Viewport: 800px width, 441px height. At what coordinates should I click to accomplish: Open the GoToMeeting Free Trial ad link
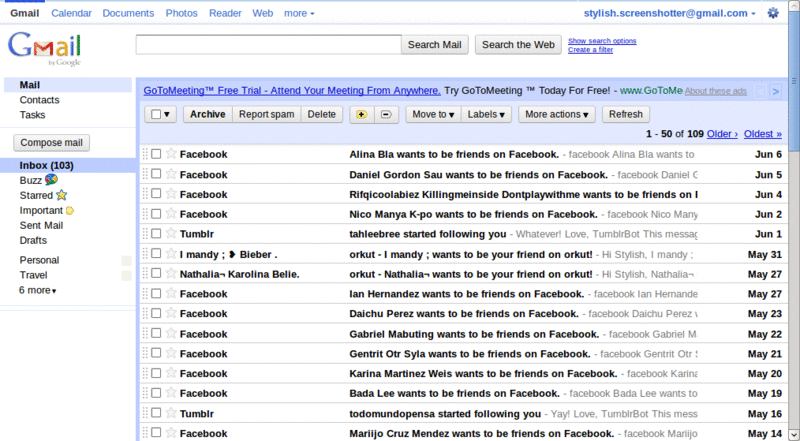click(x=292, y=91)
